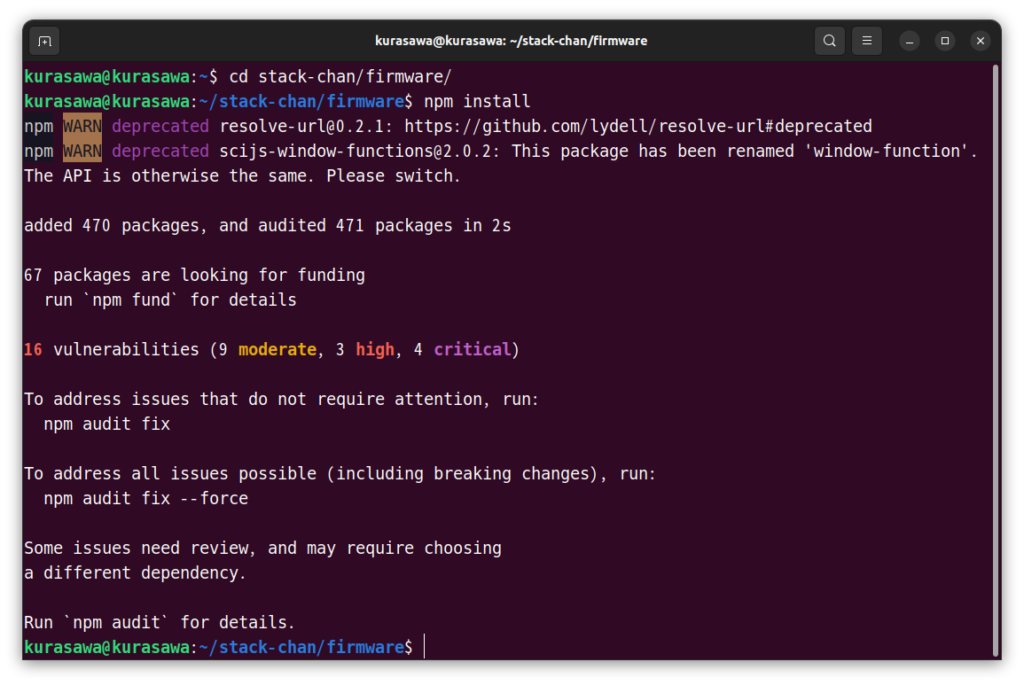The height and width of the screenshot is (685, 1024).
Task: Click the 'npm fund' text
Action: click(x=131, y=300)
